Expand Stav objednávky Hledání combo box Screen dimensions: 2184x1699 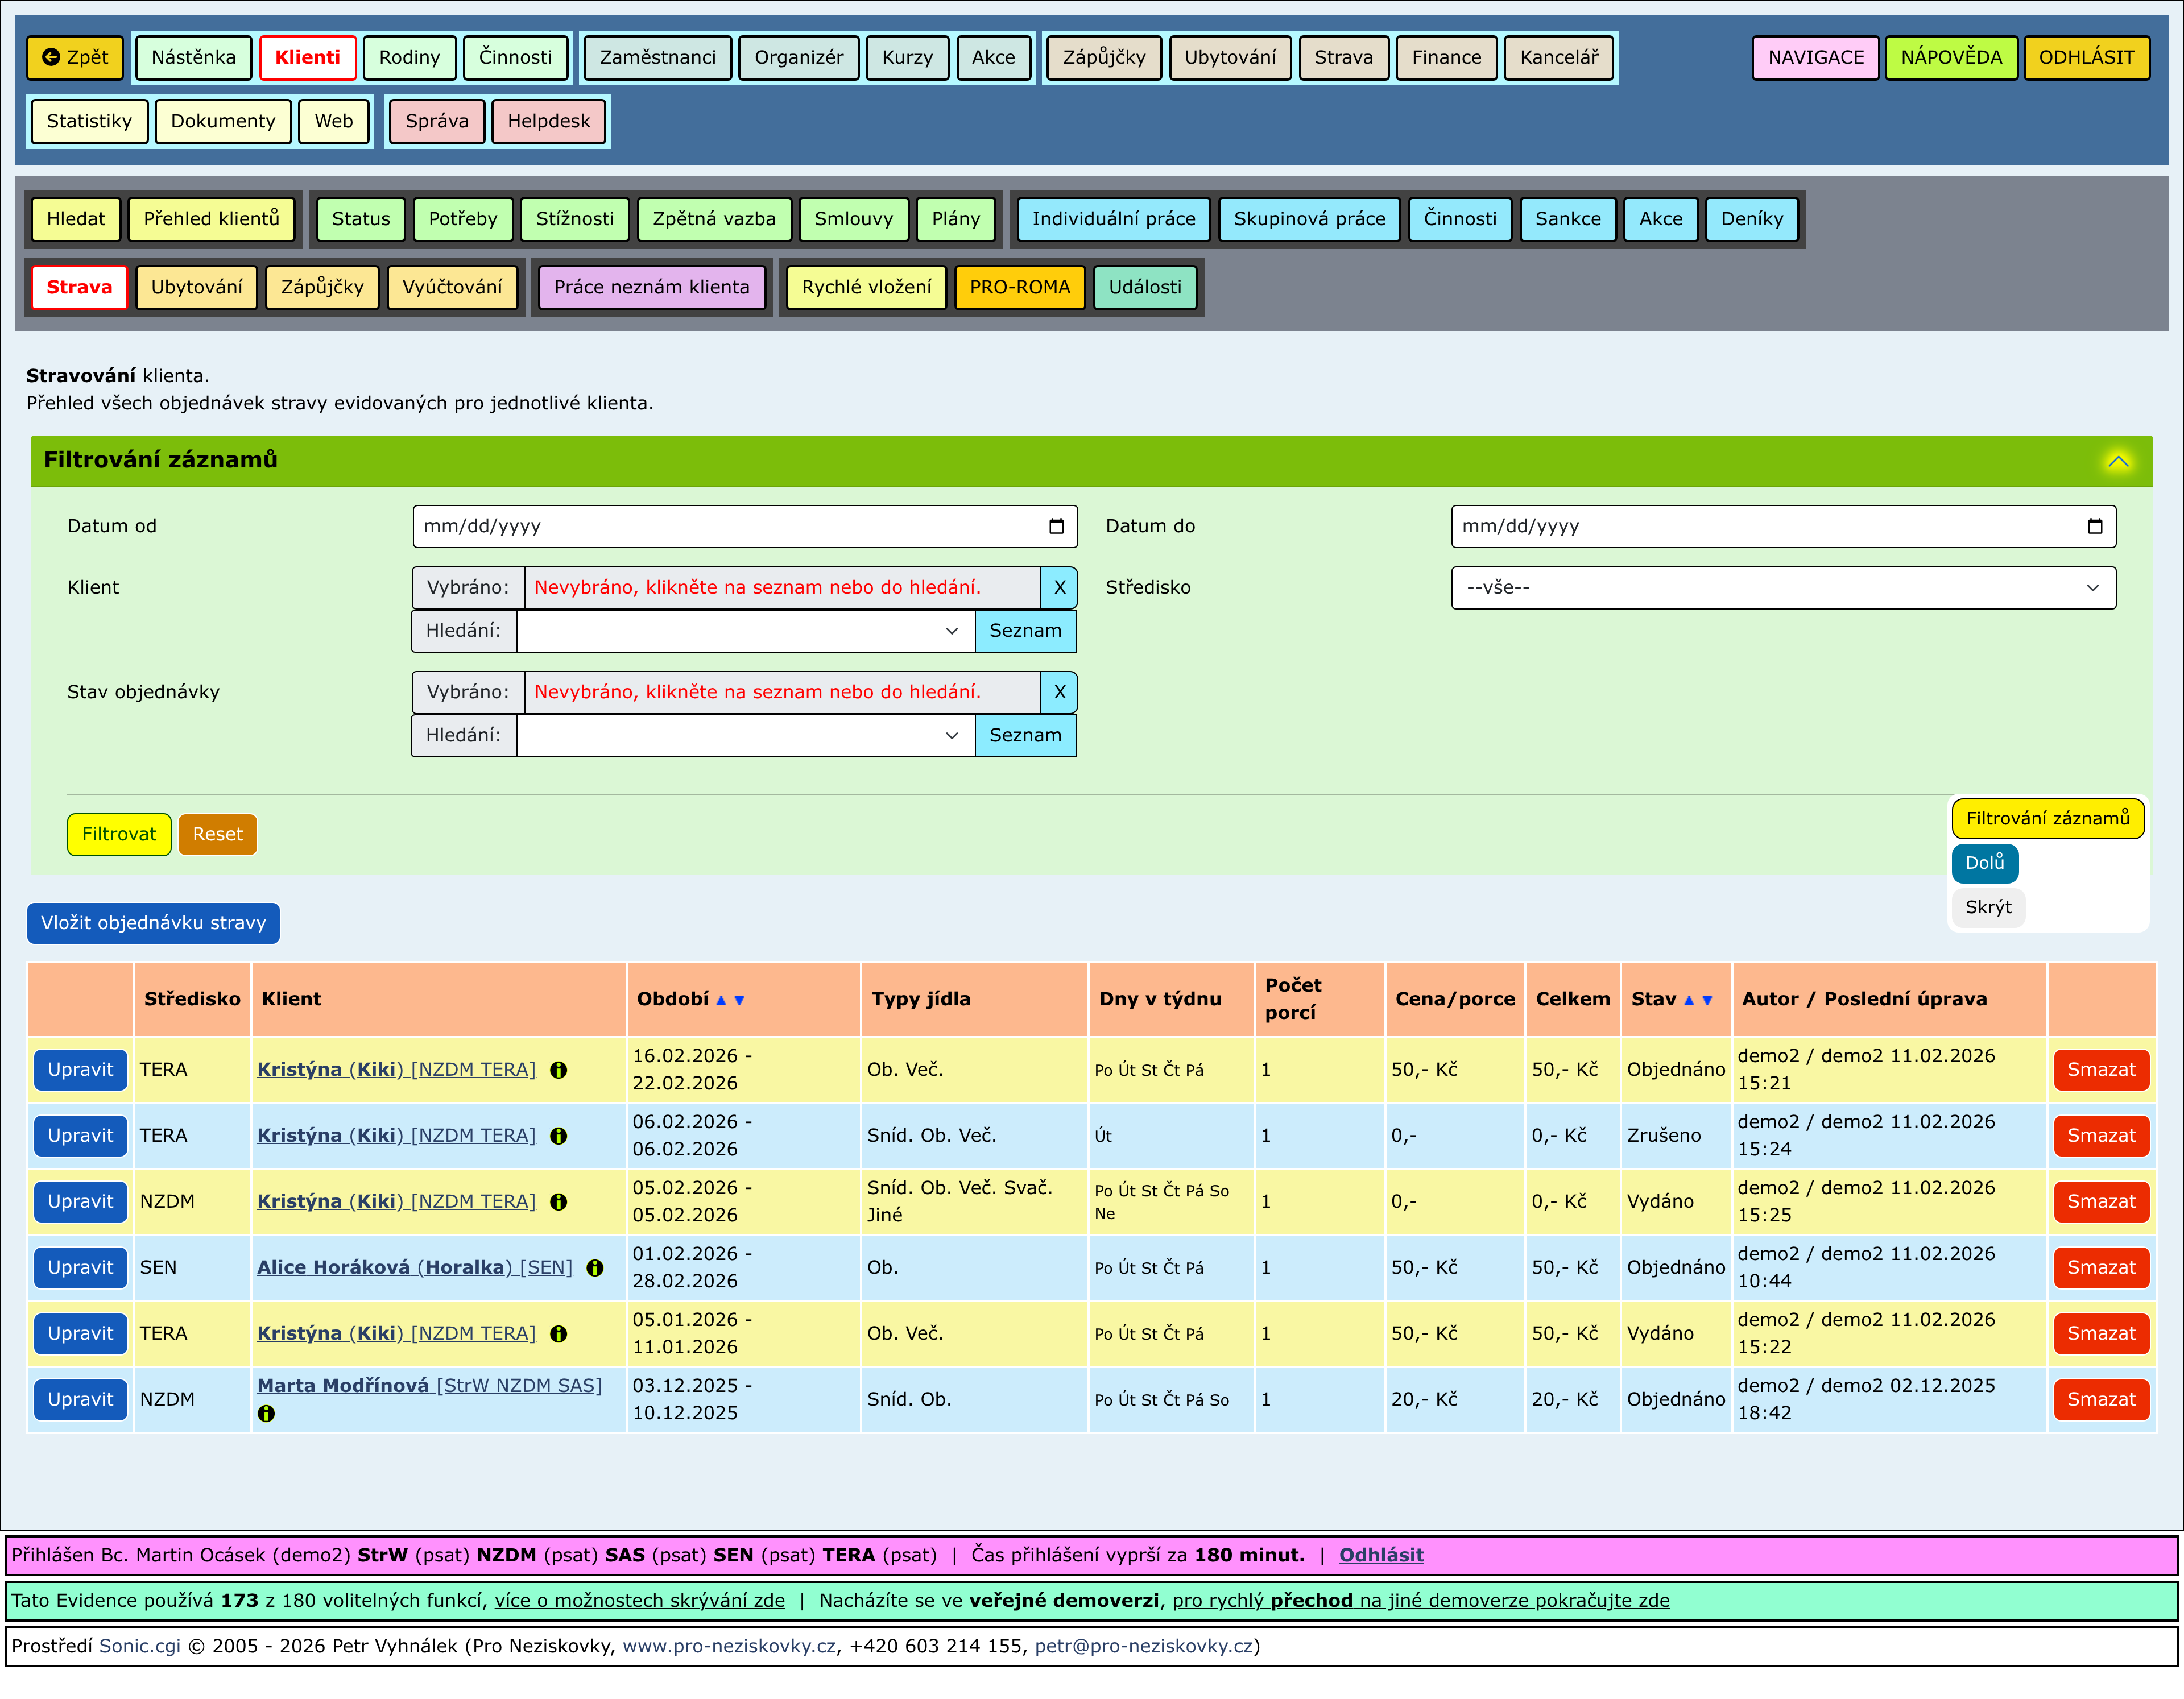click(x=951, y=736)
